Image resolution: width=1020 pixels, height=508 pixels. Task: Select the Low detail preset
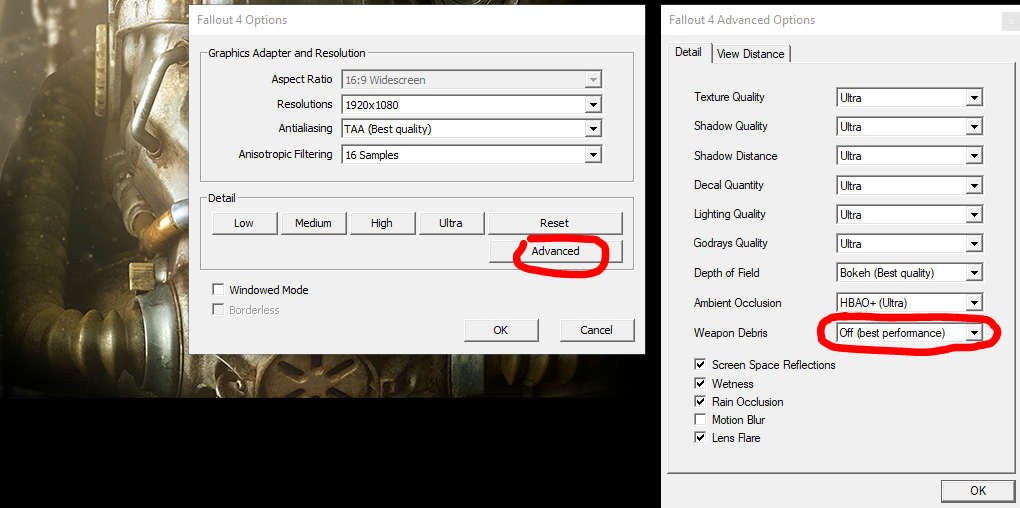244,223
